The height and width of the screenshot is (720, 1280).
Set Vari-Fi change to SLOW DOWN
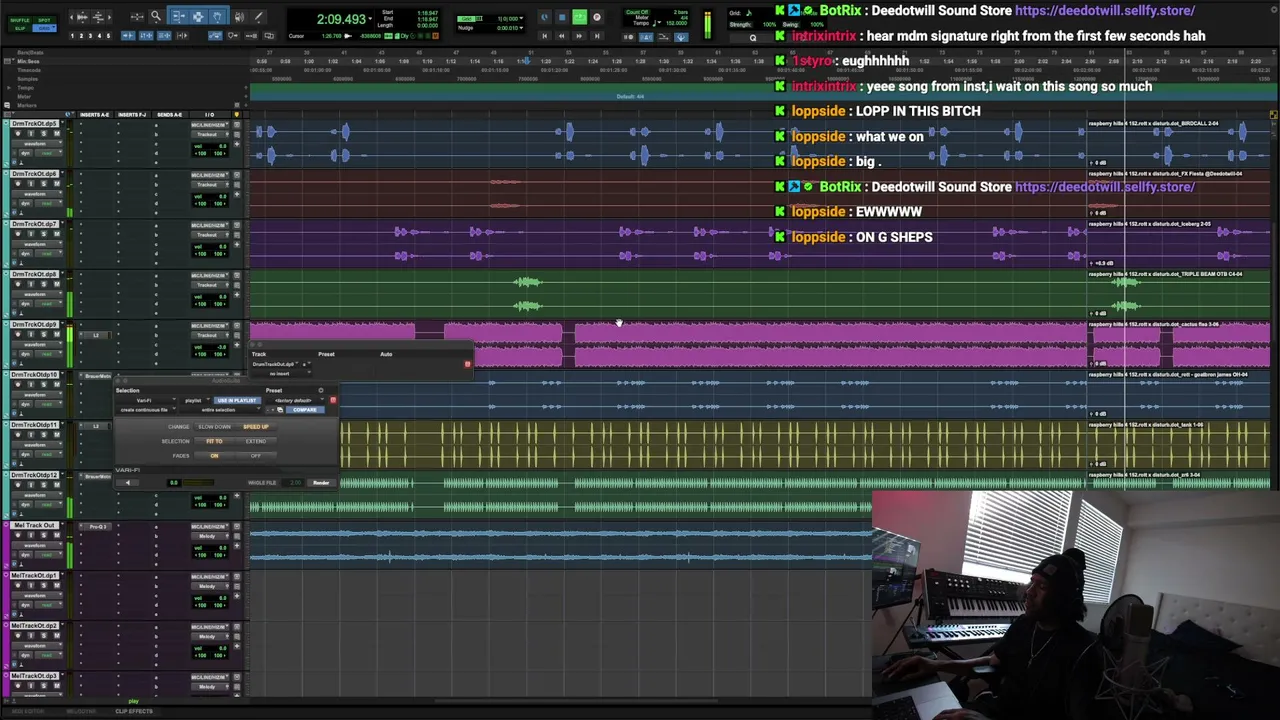click(214, 427)
